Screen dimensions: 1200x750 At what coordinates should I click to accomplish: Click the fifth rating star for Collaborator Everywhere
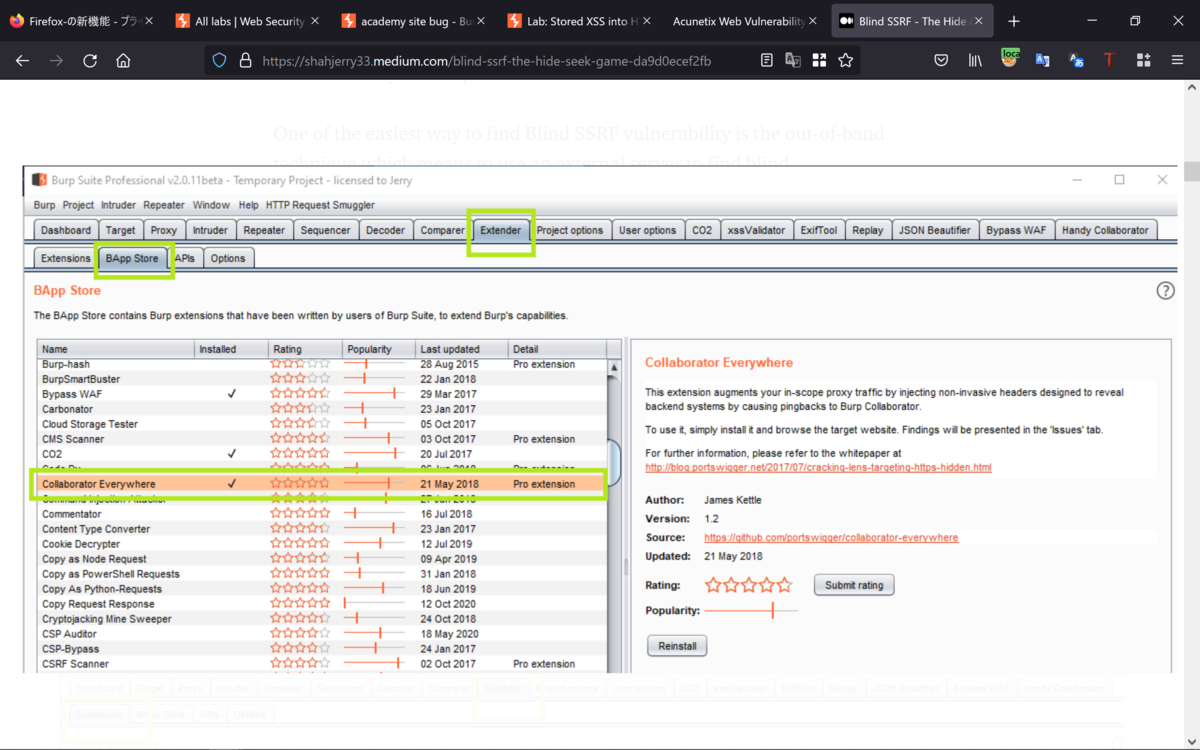point(785,585)
